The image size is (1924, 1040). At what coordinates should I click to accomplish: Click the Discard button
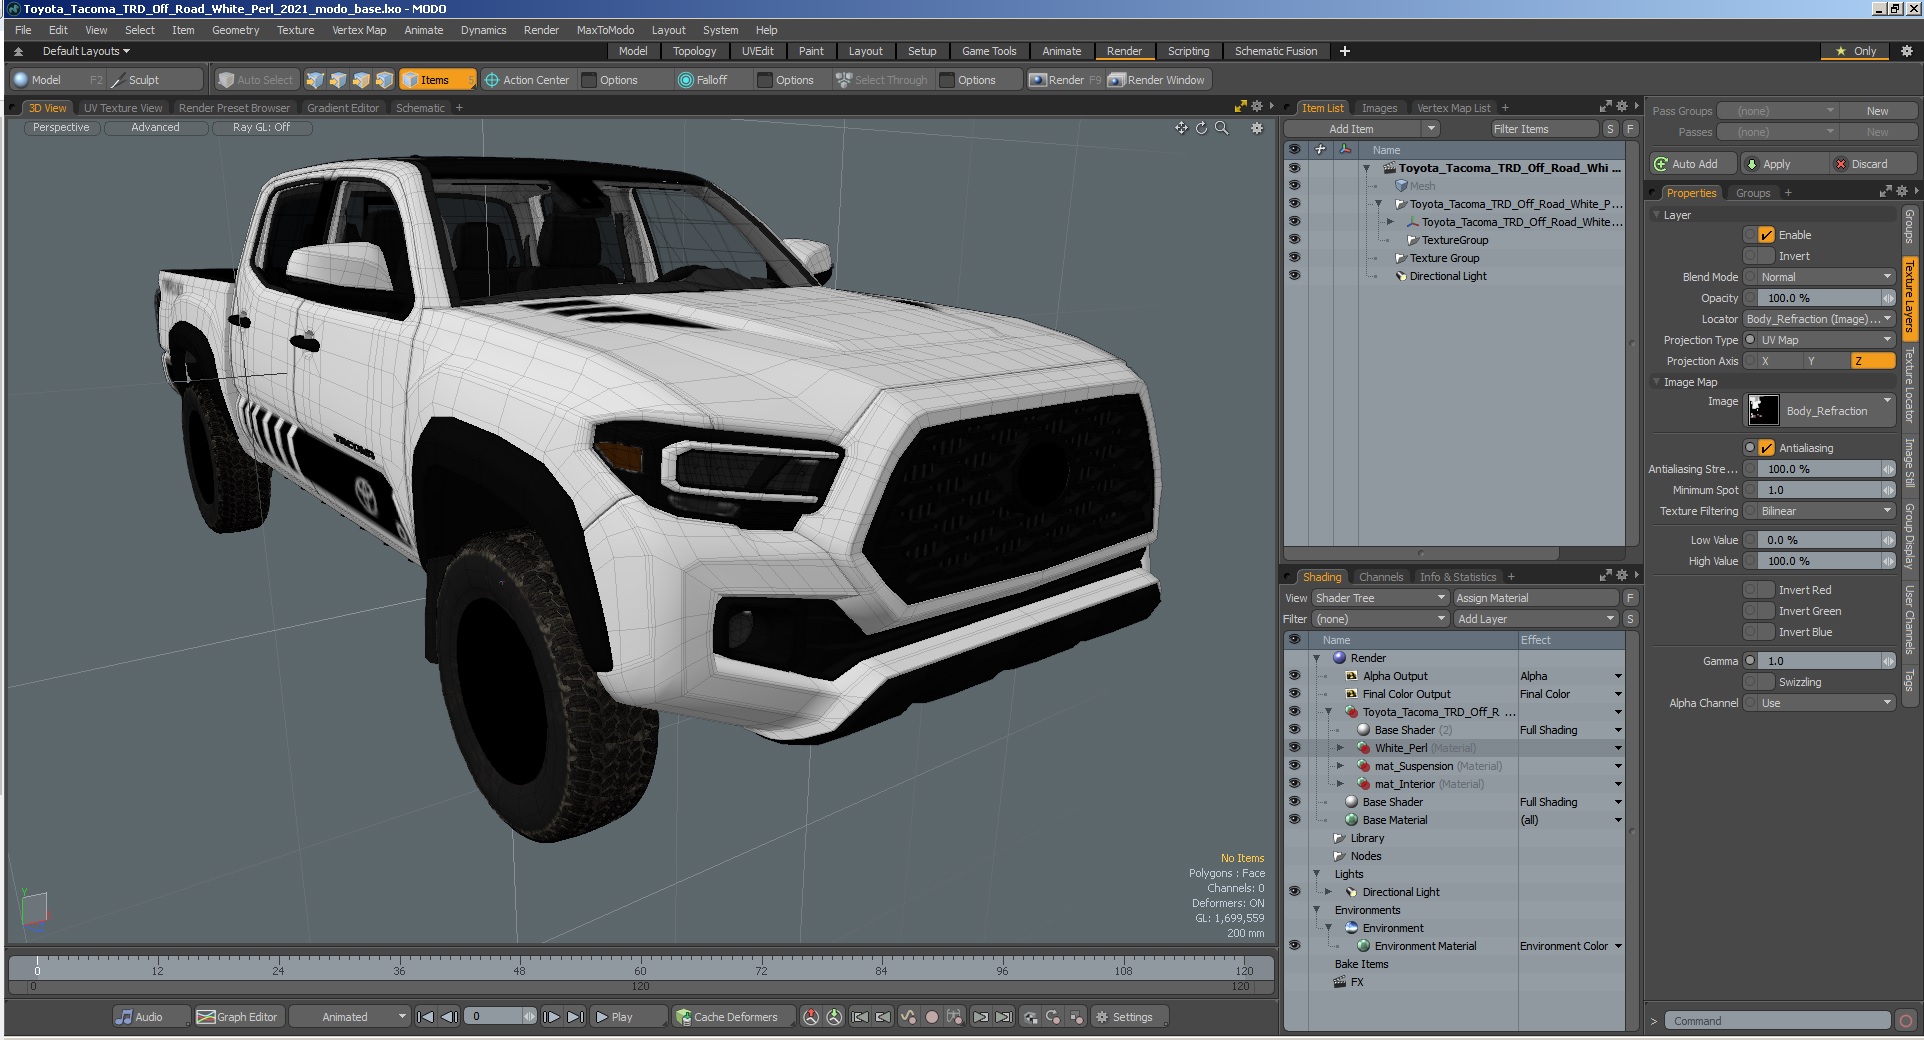tap(1874, 164)
